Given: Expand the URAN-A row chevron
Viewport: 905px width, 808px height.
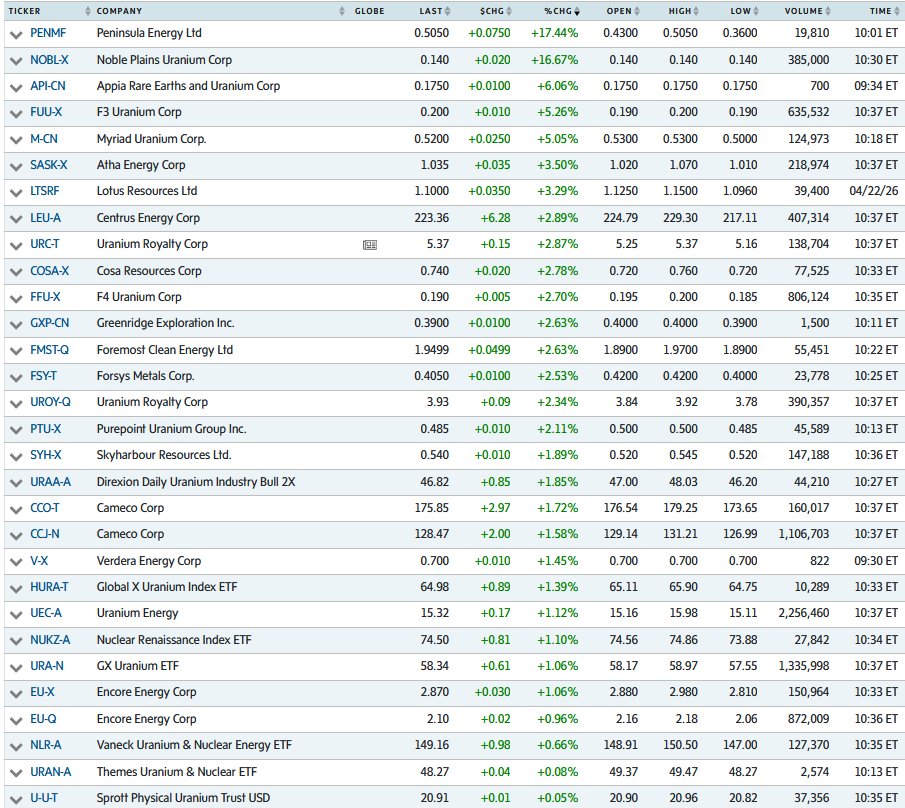Looking at the screenshot, I should (x=16, y=773).
